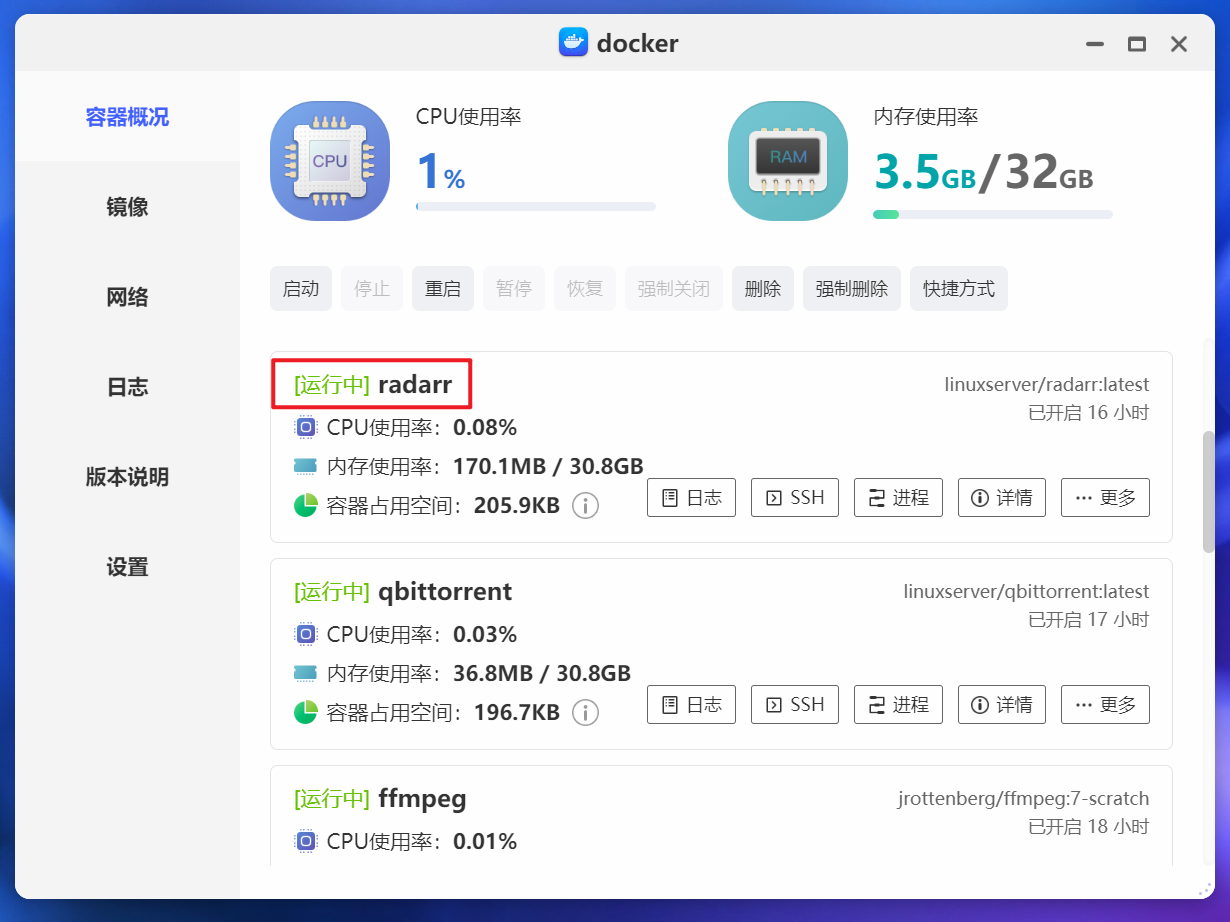Open SSH for qbittorrent container
Image resolution: width=1230 pixels, height=922 pixels.
tap(795, 704)
